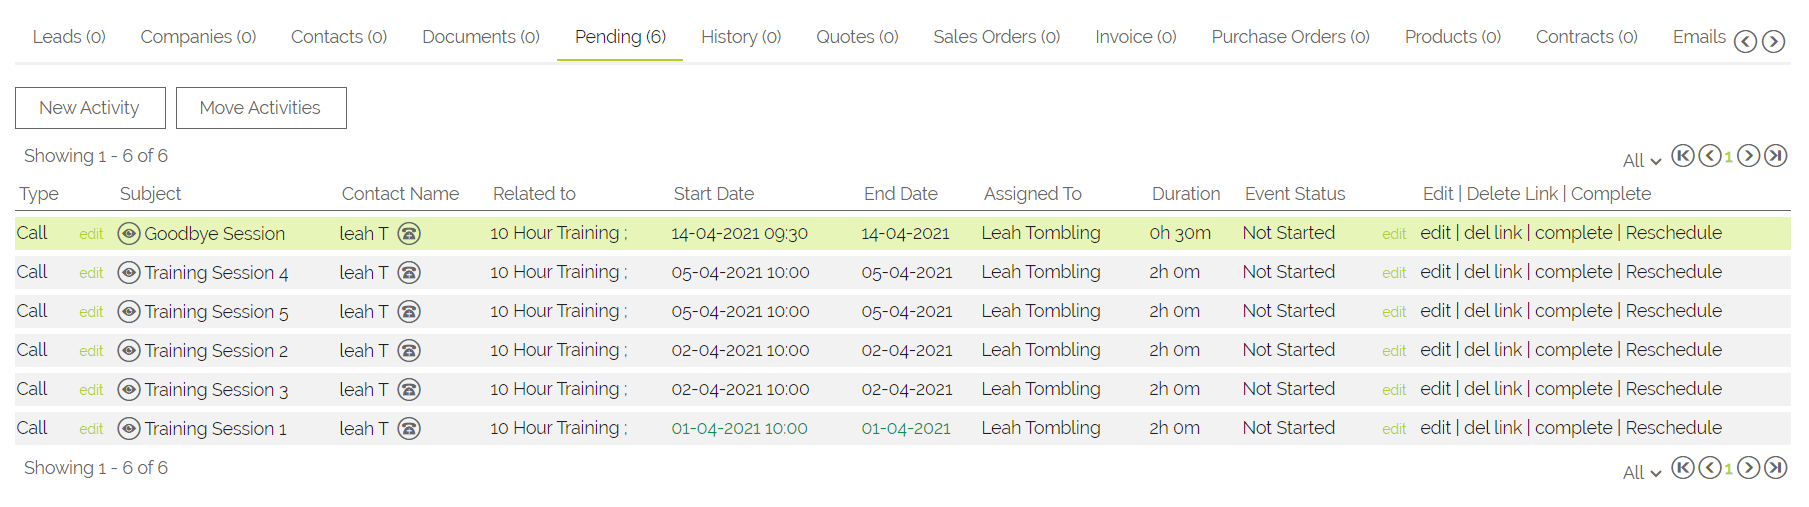Click the eye icon beside Goodbye Session

tap(129, 234)
